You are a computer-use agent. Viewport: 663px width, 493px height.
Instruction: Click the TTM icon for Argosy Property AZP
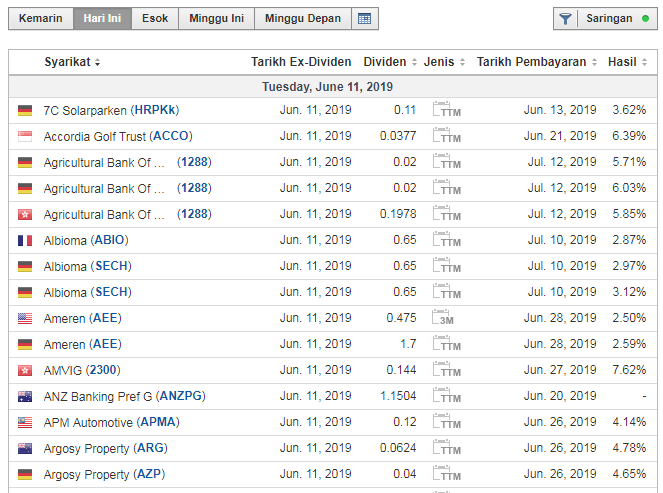pyautogui.click(x=447, y=474)
